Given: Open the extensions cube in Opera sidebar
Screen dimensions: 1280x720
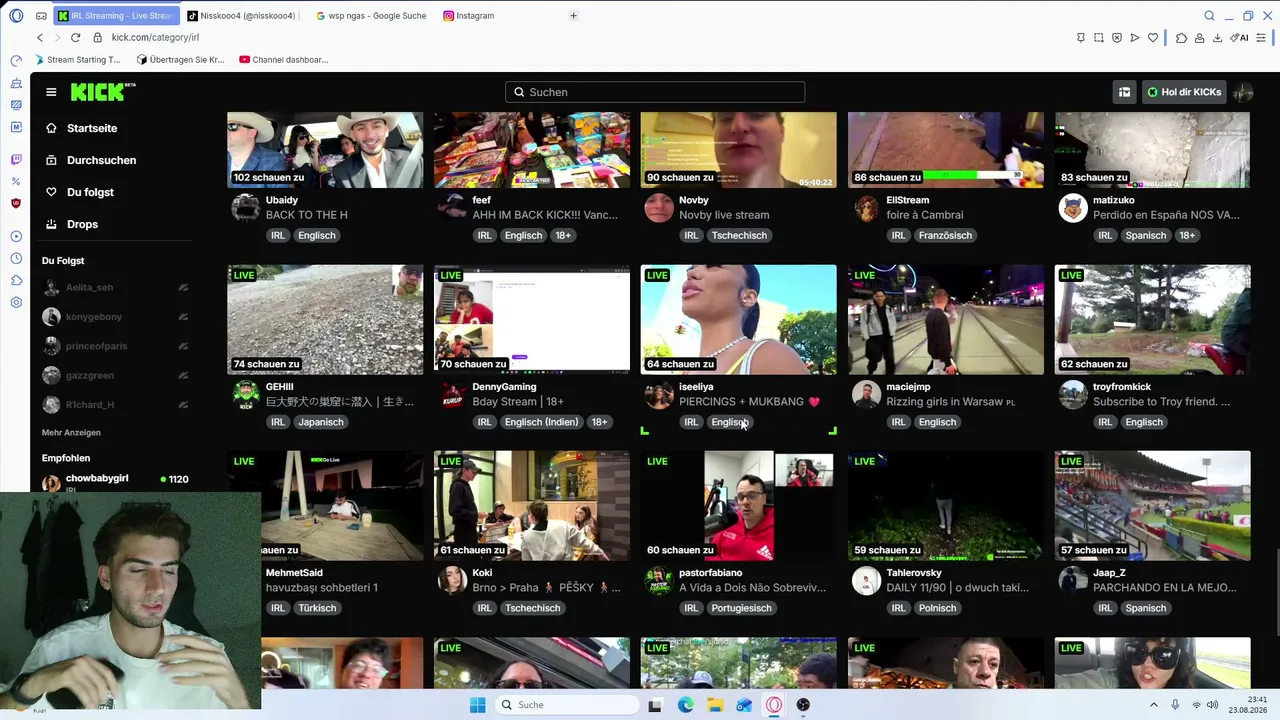Looking at the screenshot, I should point(16,281).
